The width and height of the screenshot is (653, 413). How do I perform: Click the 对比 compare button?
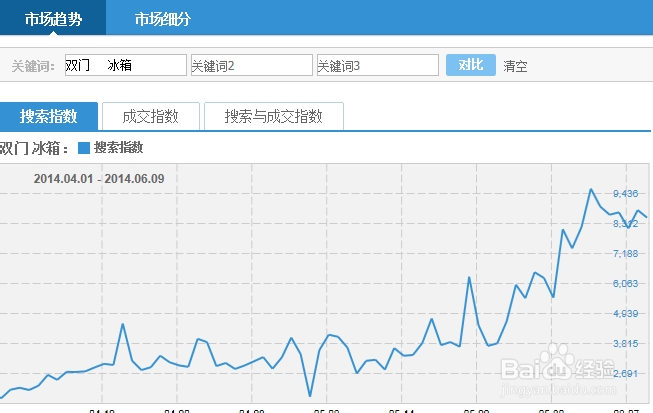(471, 65)
